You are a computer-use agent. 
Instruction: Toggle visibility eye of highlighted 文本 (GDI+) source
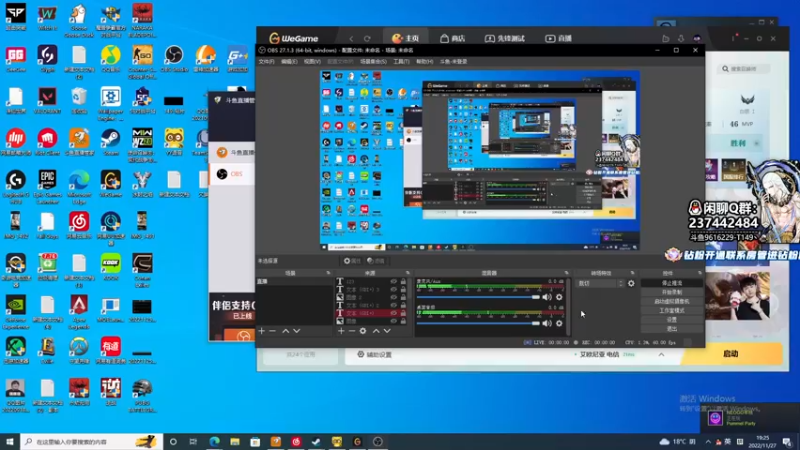pyautogui.click(x=393, y=313)
